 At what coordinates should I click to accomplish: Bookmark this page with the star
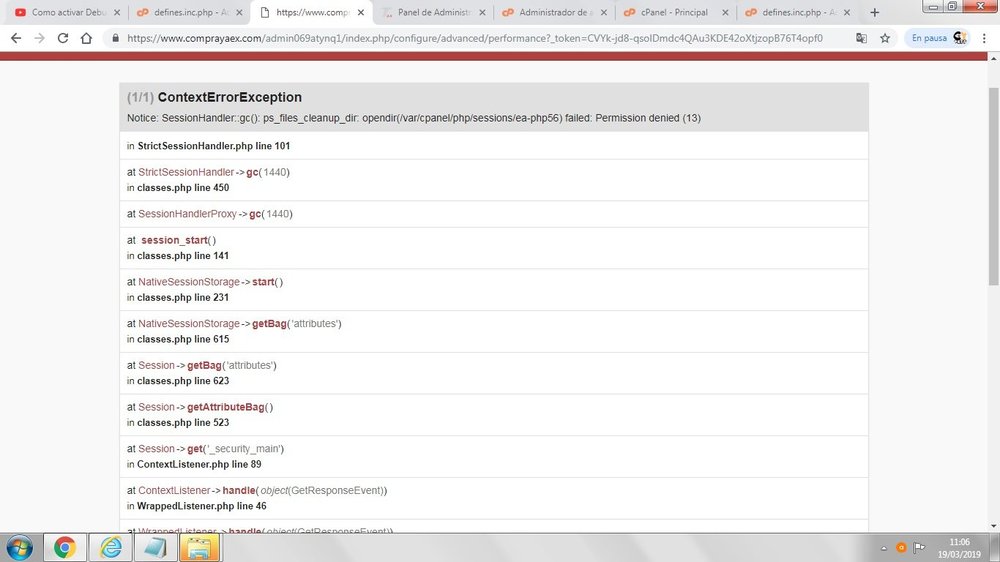(x=885, y=38)
